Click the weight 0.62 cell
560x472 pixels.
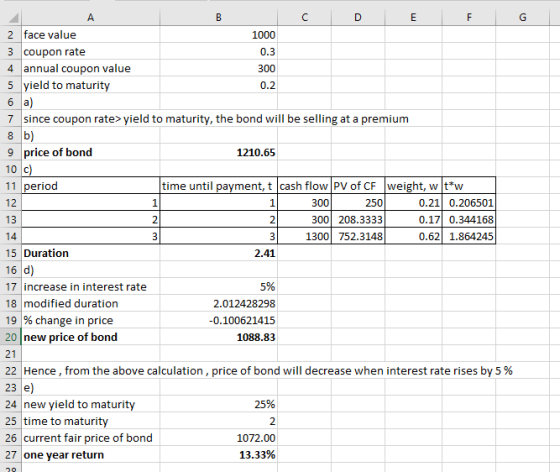tap(413, 236)
